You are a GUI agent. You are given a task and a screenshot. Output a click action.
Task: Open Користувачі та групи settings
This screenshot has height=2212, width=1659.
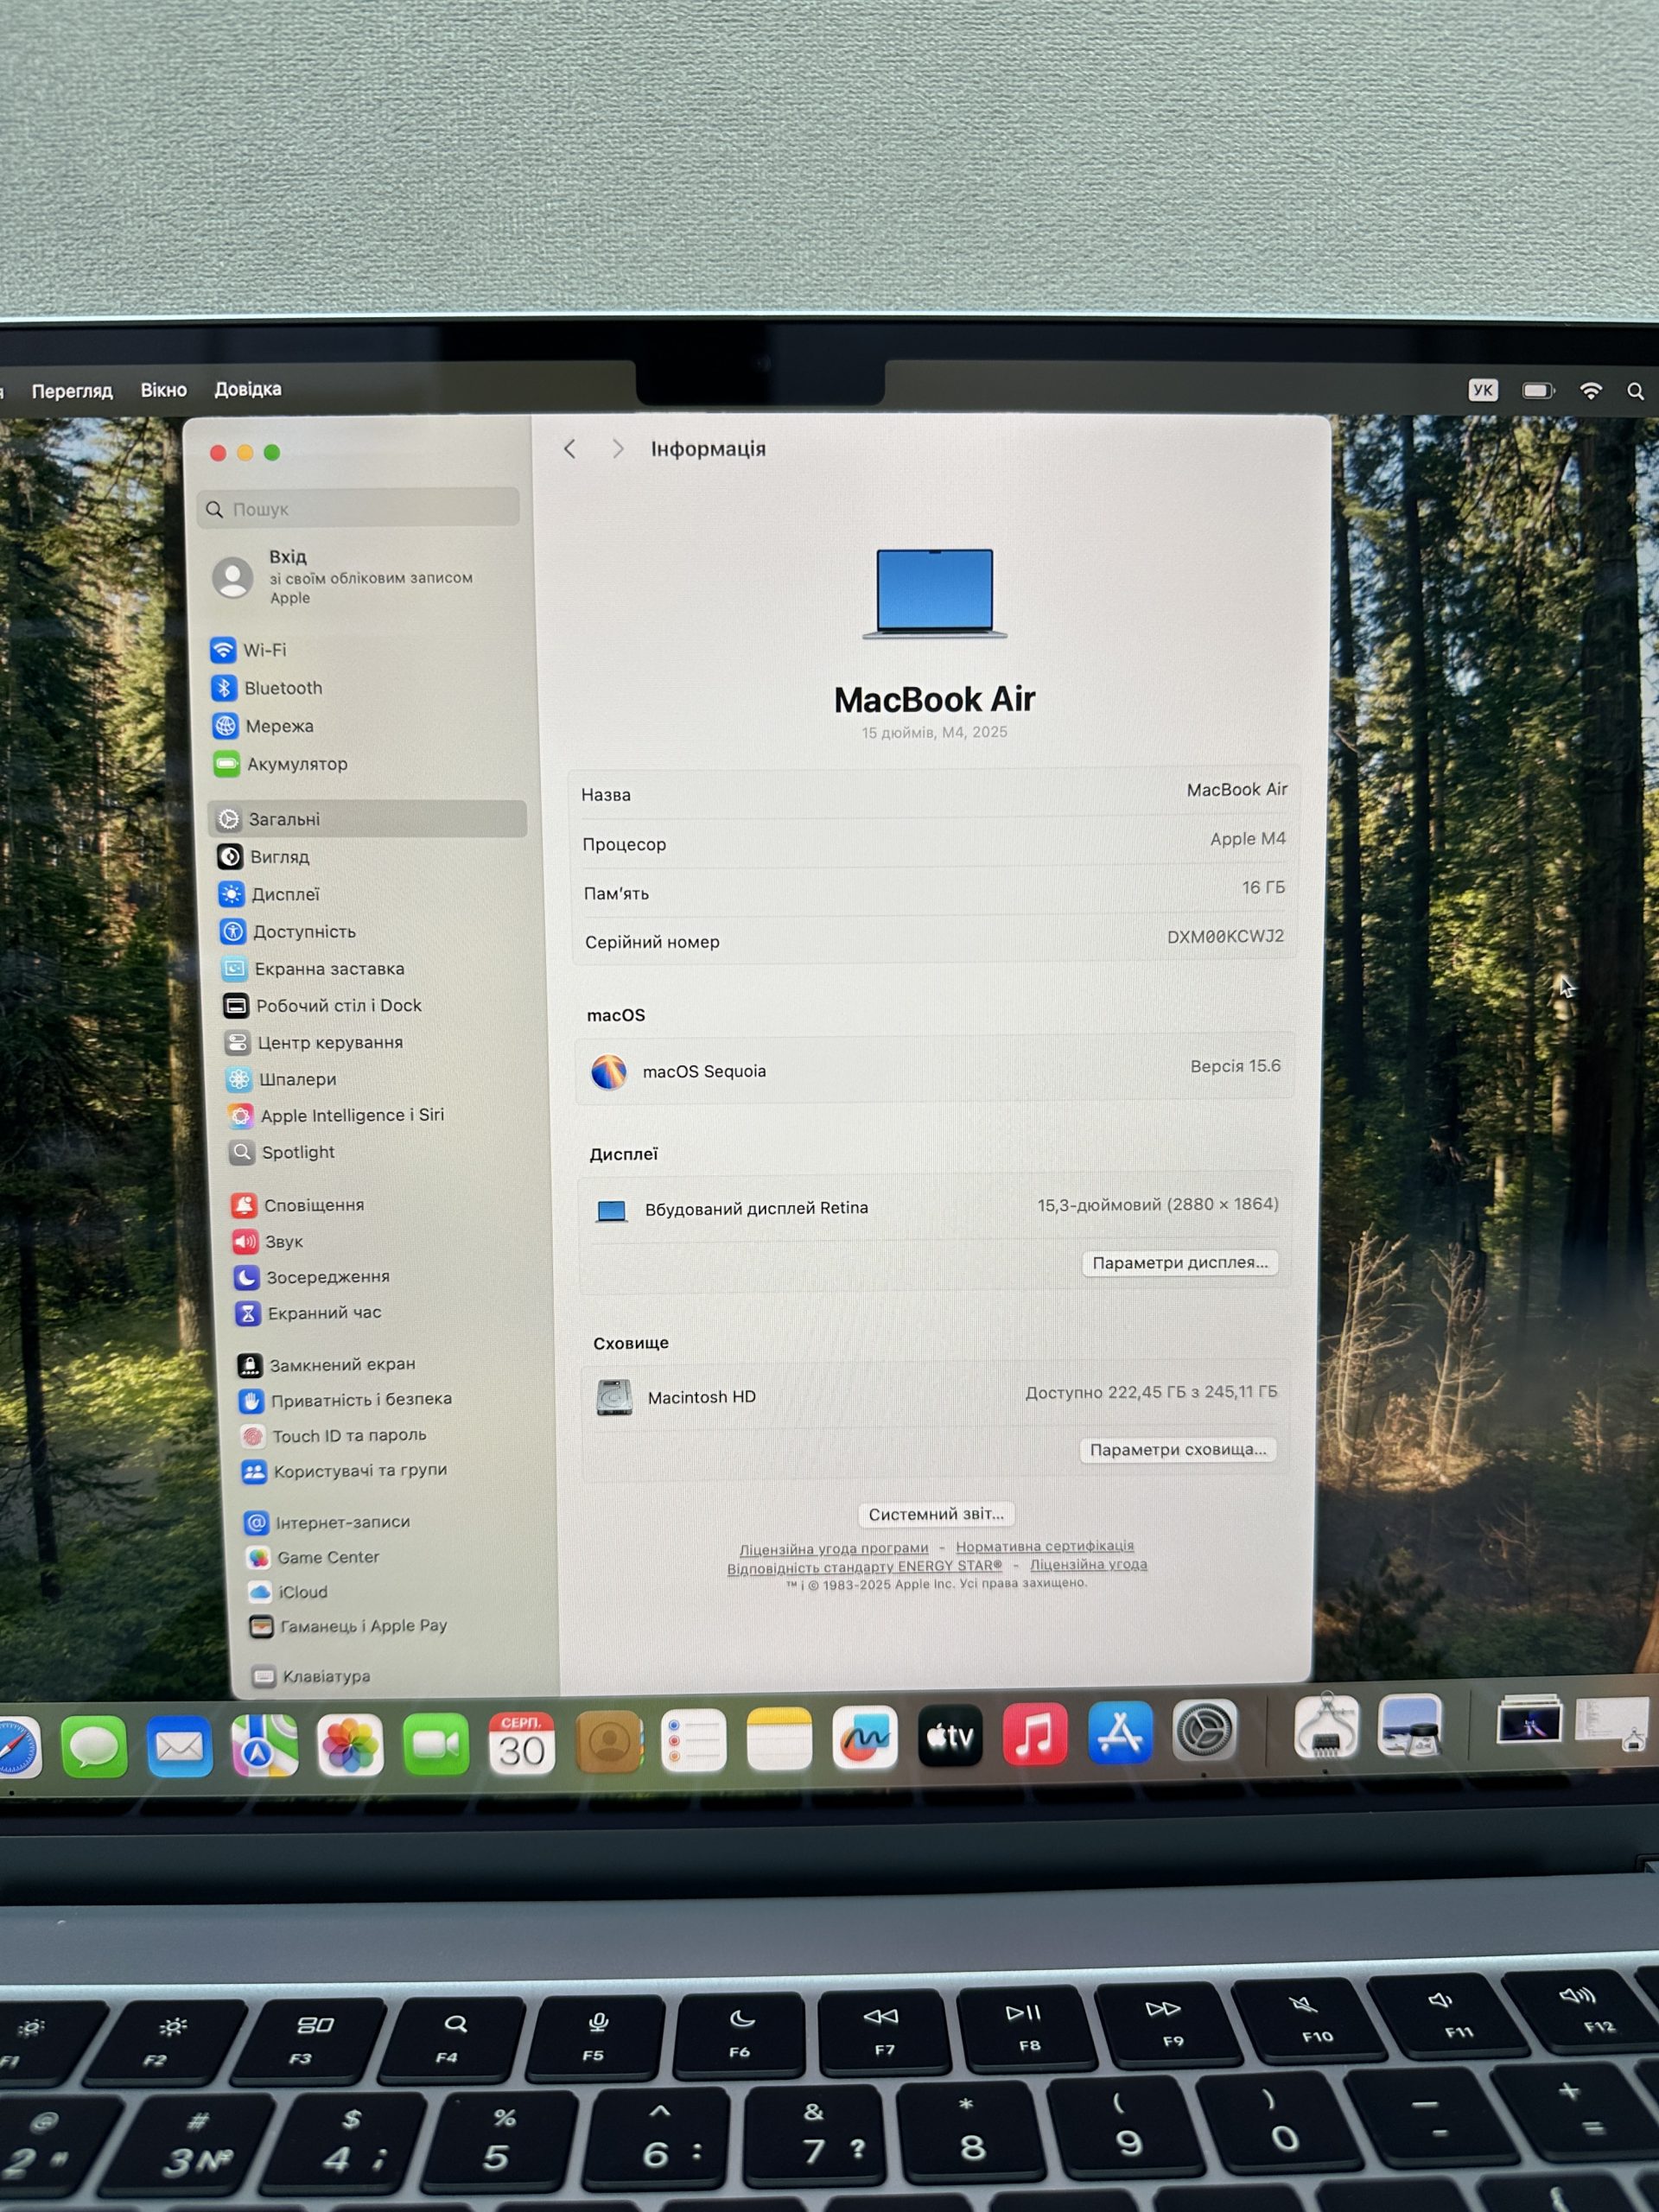point(345,1471)
